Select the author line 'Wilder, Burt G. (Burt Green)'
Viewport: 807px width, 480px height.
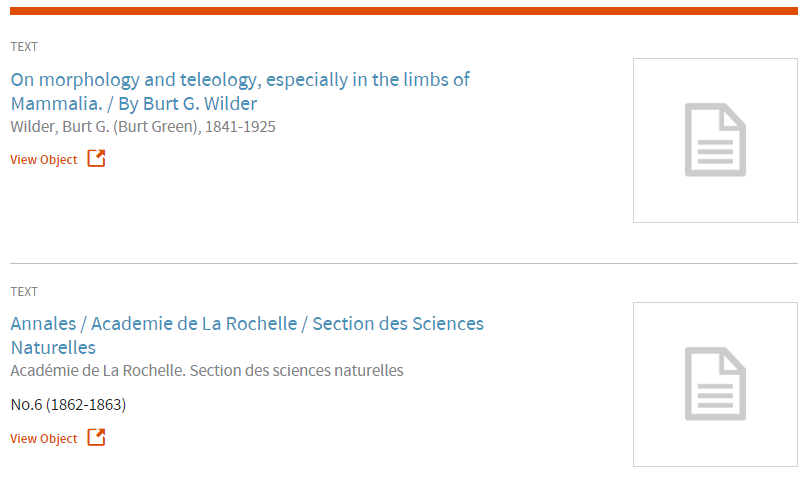[x=105, y=127]
